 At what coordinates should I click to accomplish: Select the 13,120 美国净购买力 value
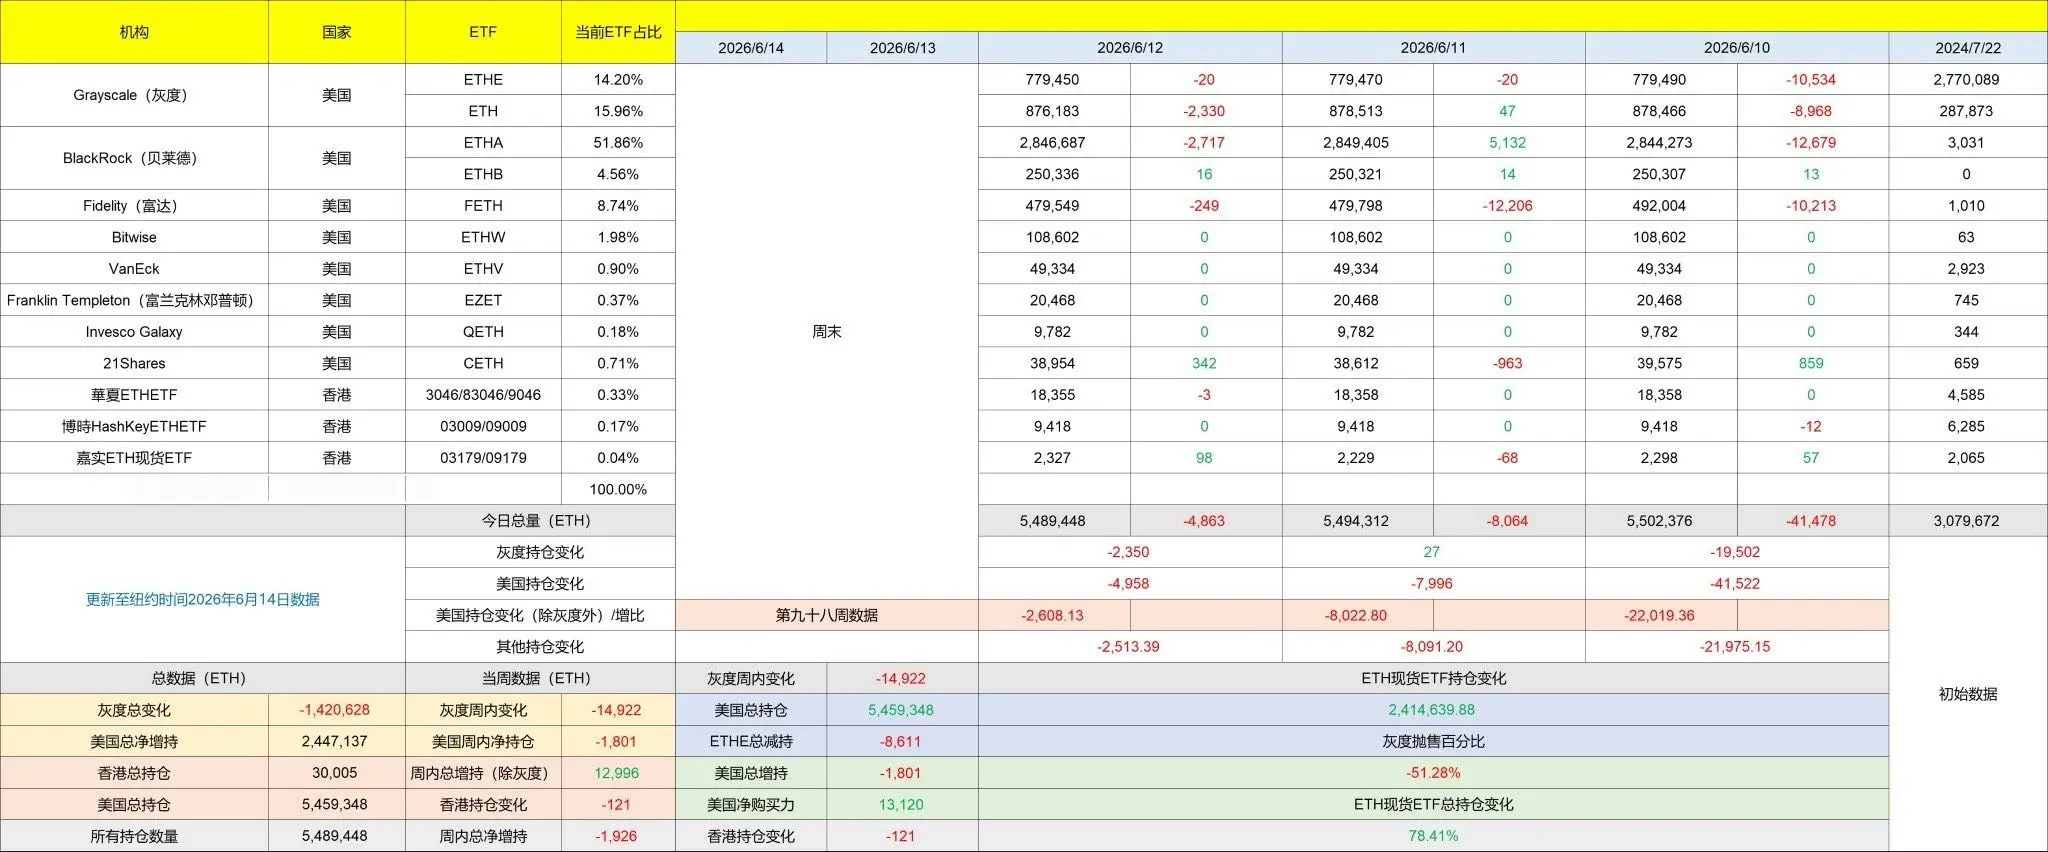tap(901, 805)
